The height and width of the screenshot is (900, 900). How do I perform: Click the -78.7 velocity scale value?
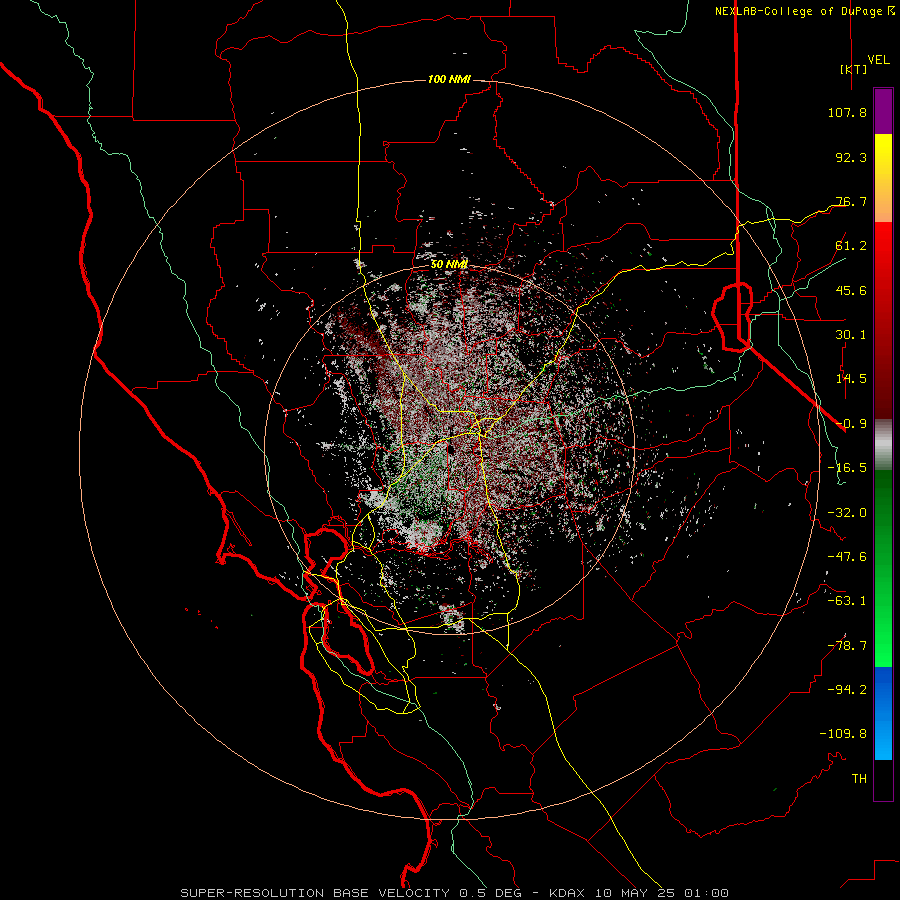pos(847,646)
